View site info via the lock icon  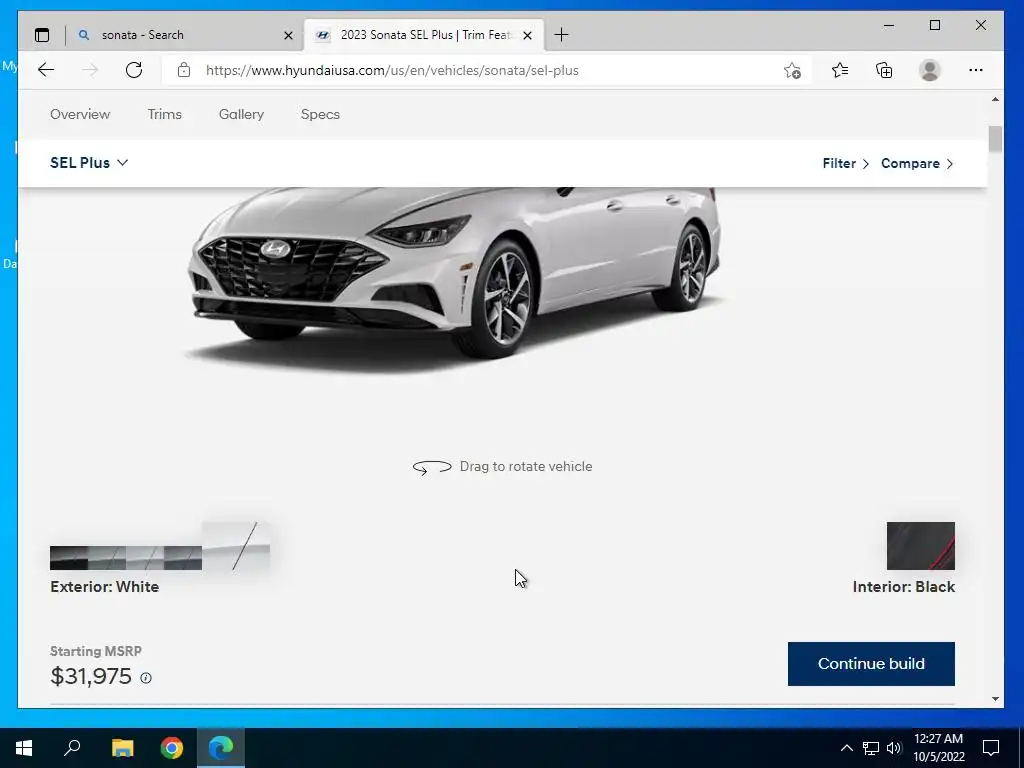click(184, 70)
